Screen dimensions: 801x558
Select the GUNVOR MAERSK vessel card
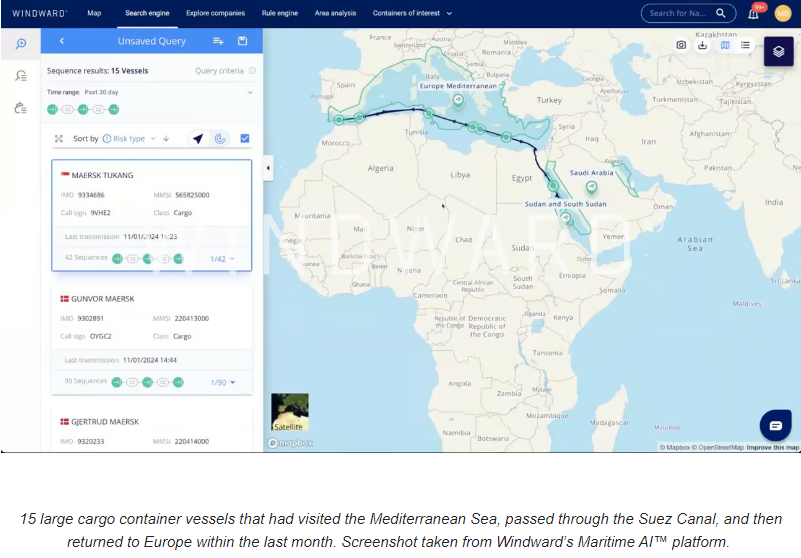(152, 339)
